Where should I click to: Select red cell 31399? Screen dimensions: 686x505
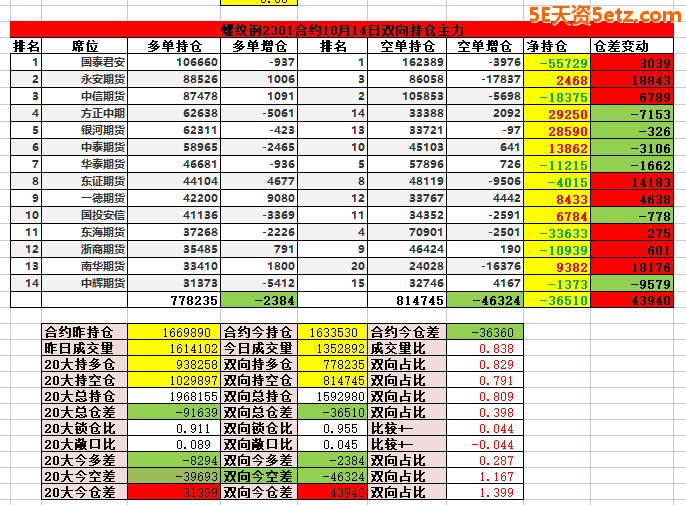coord(174,492)
